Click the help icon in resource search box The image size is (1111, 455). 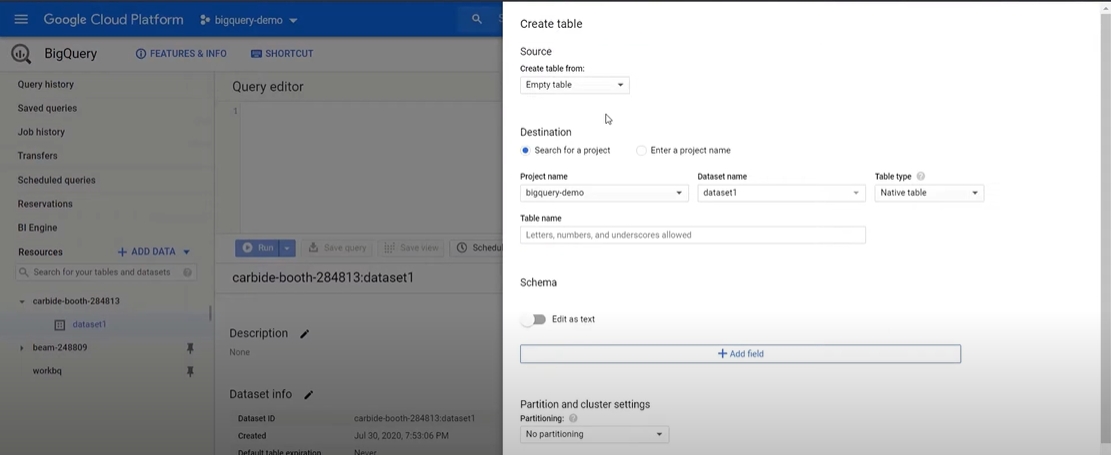[187, 272]
